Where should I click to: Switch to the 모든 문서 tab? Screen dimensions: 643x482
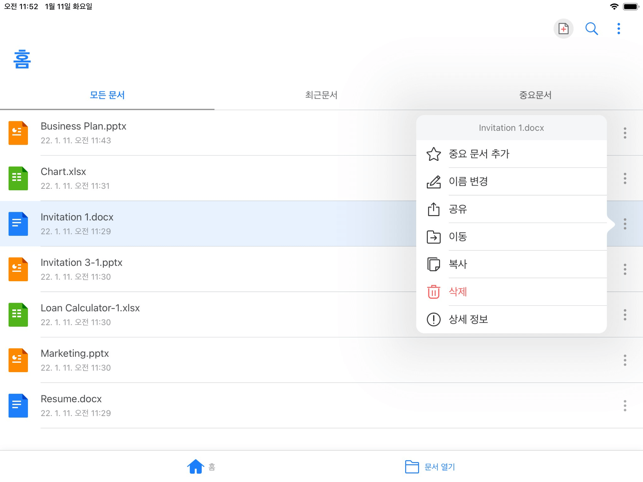coord(107,95)
